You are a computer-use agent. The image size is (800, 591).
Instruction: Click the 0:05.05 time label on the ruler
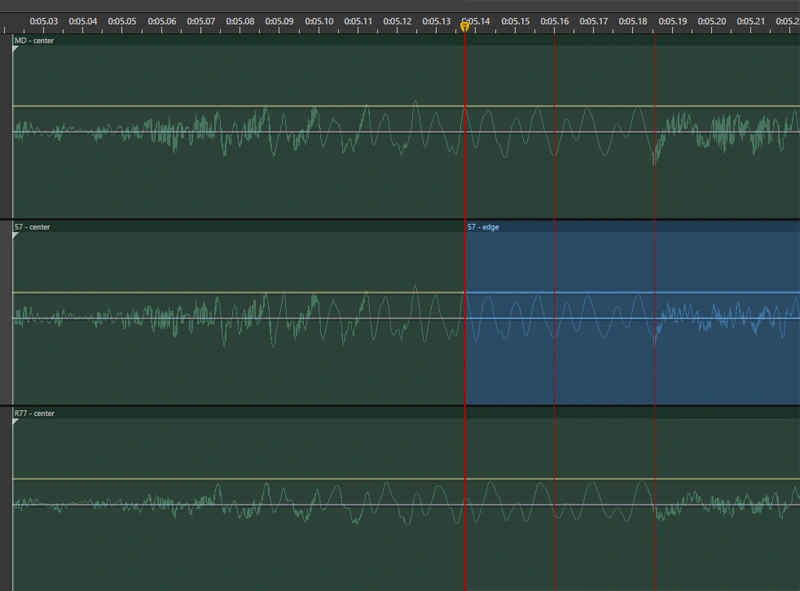coord(122,21)
